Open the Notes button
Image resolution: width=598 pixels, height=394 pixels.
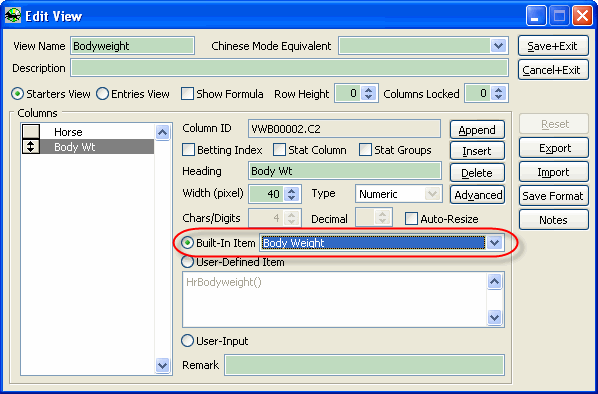(554, 220)
